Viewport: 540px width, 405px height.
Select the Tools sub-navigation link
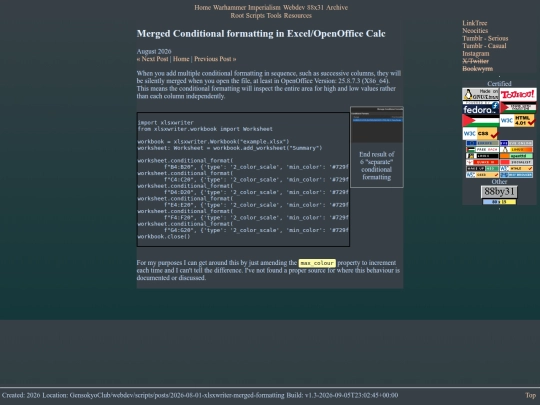[274, 15]
